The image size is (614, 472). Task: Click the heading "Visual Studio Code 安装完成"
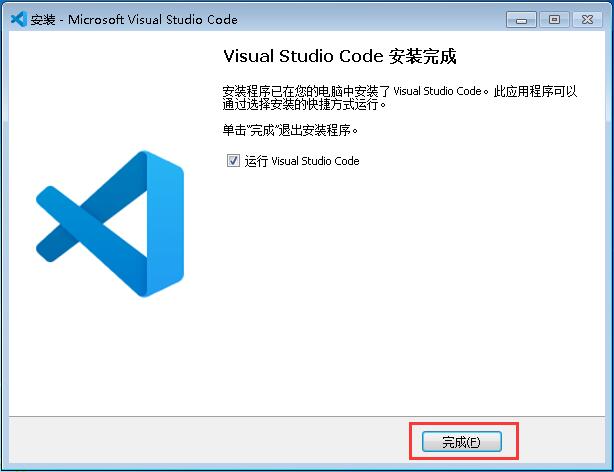(x=340, y=56)
